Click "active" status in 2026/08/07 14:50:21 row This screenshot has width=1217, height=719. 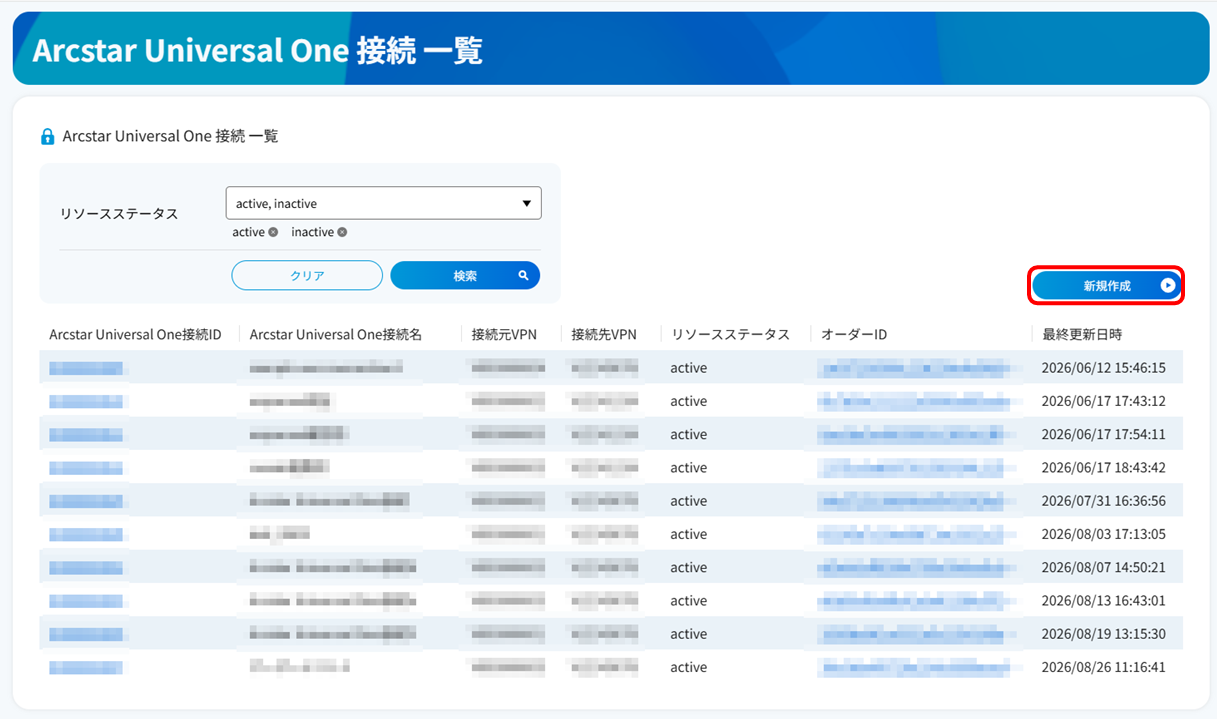pos(689,567)
